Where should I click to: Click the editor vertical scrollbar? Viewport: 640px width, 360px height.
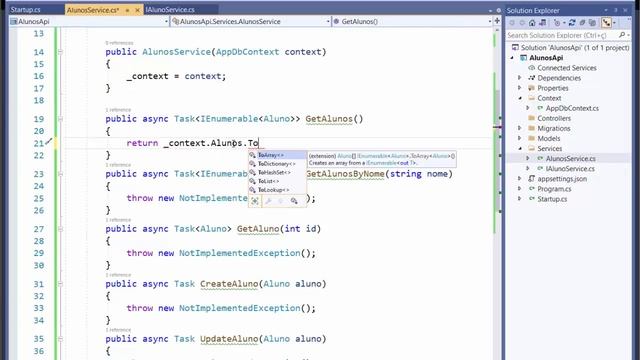(x=498, y=194)
